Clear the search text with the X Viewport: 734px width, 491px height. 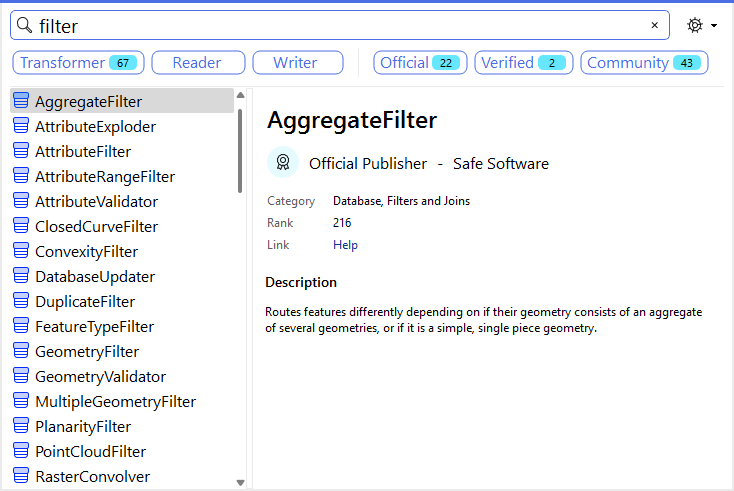click(x=654, y=26)
